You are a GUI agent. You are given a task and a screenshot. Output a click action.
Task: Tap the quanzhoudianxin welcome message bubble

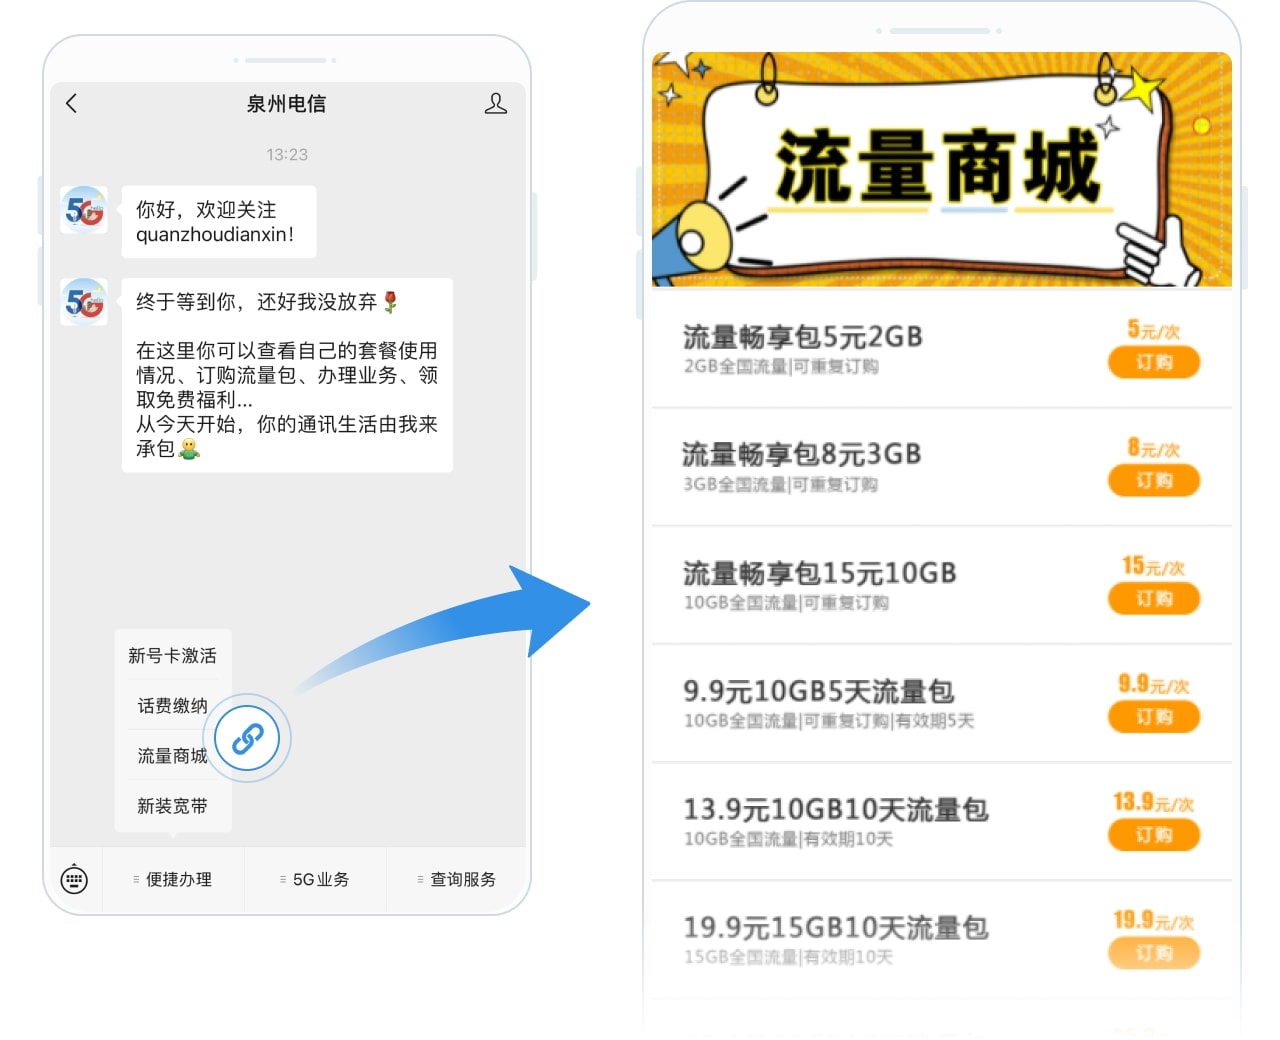(x=219, y=222)
